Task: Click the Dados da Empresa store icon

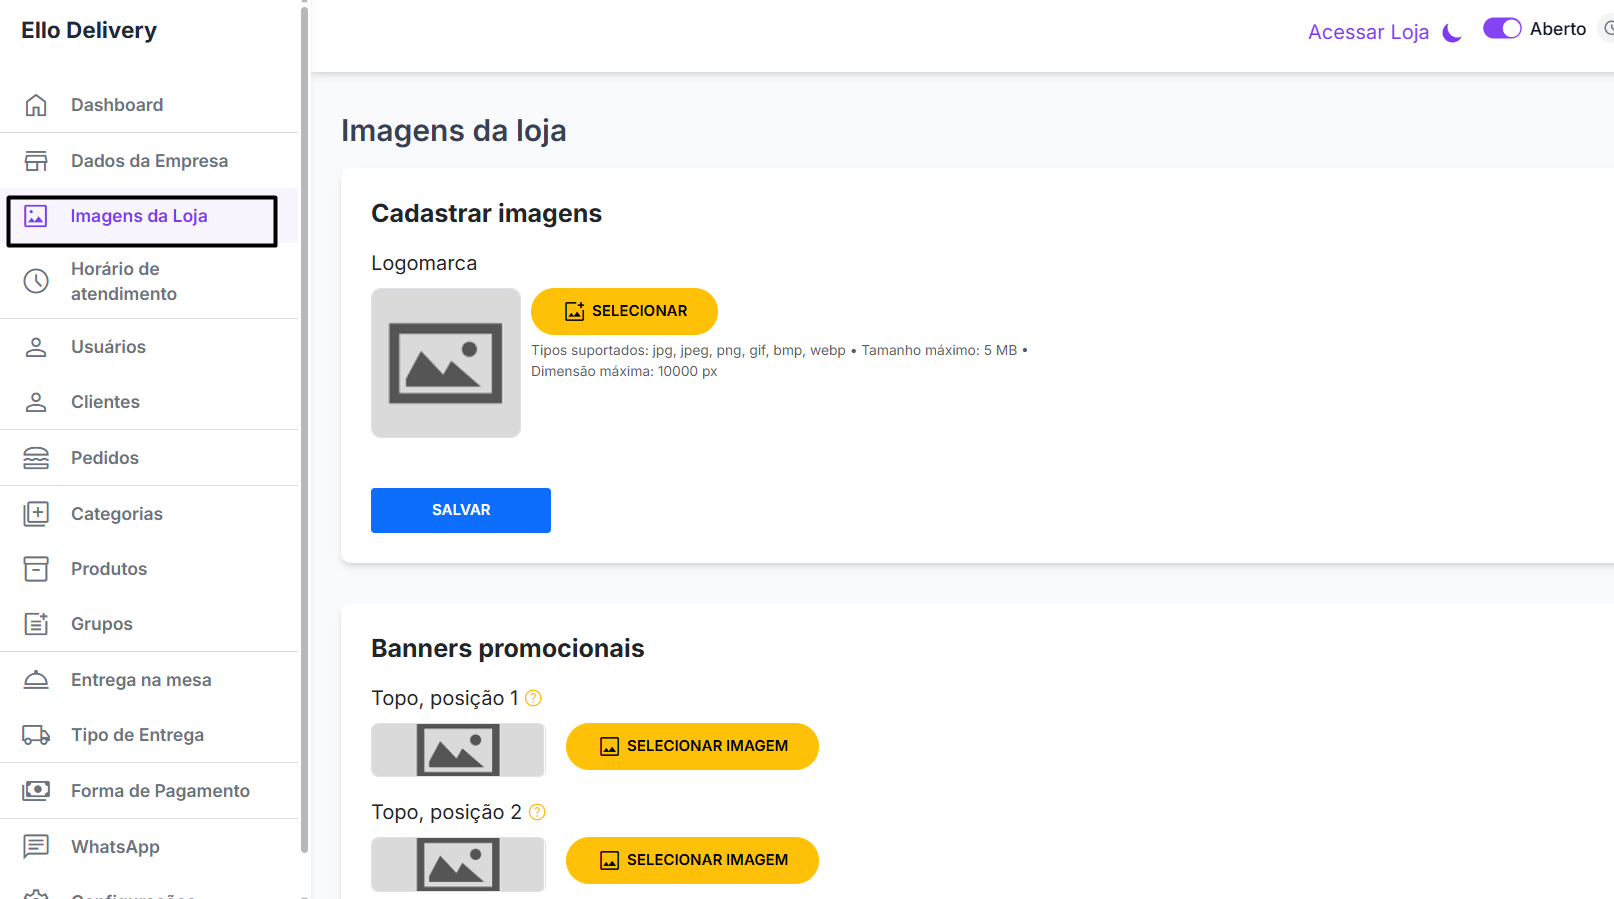Action: coord(36,161)
